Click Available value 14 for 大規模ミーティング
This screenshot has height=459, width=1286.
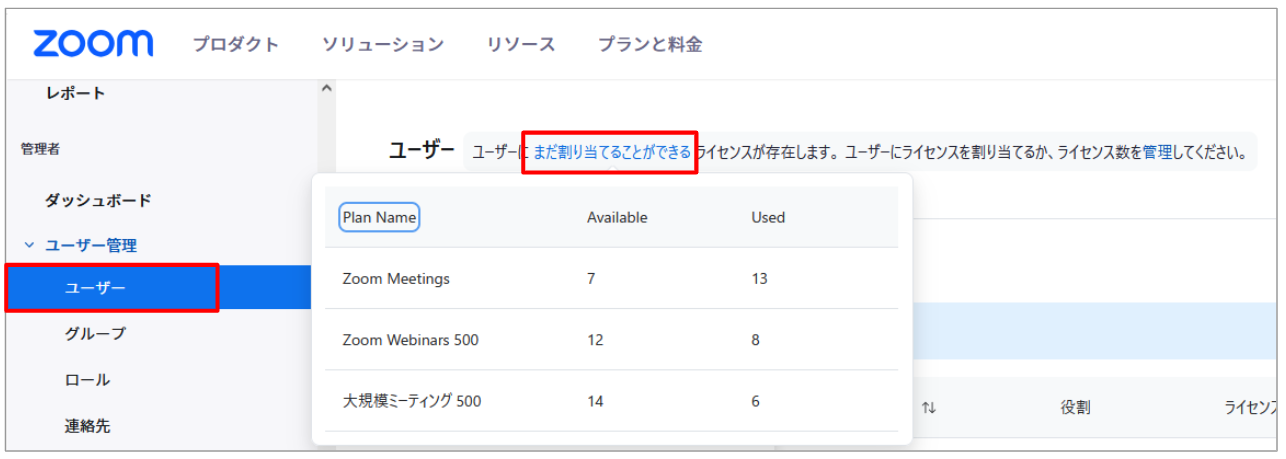coord(595,401)
